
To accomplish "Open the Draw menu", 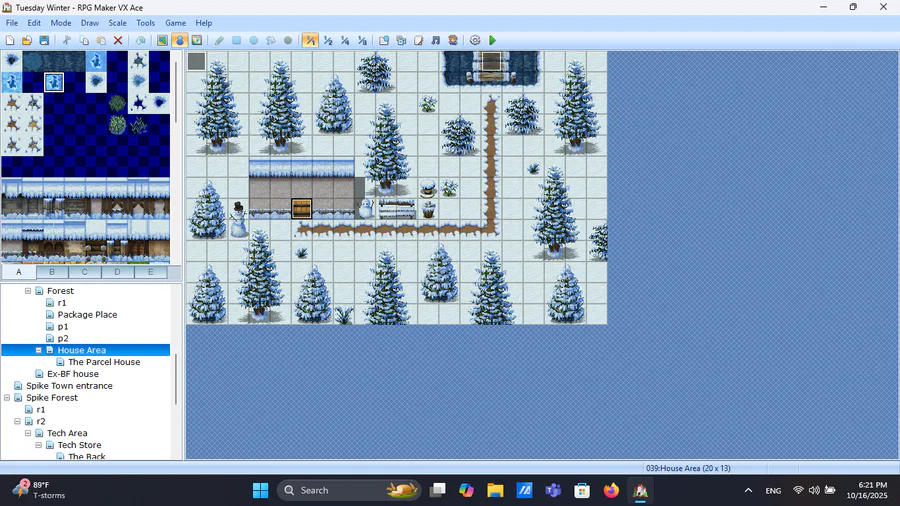I will coord(90,23).
